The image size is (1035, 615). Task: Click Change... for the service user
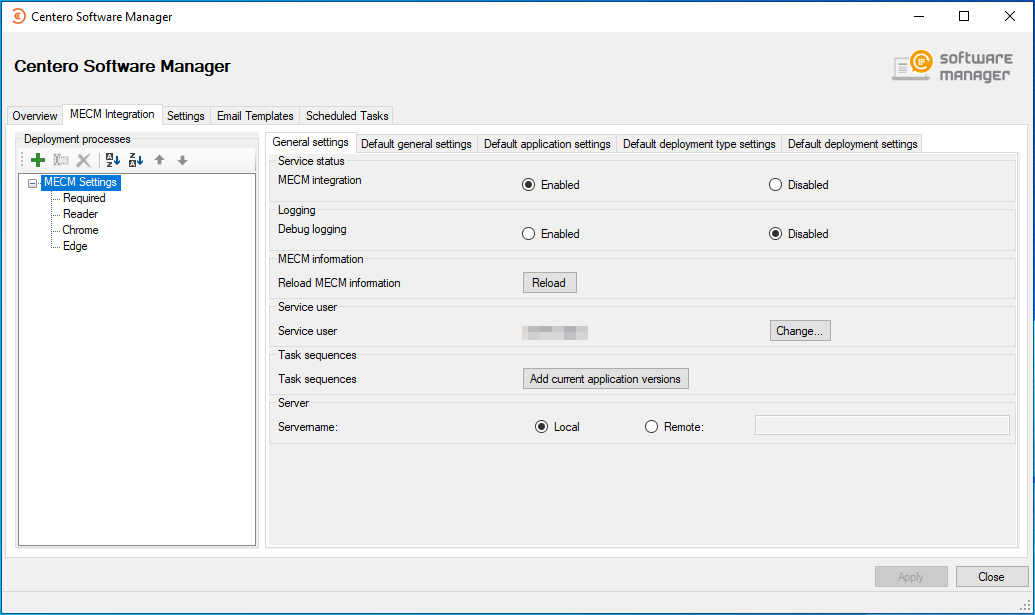[799, 331]
